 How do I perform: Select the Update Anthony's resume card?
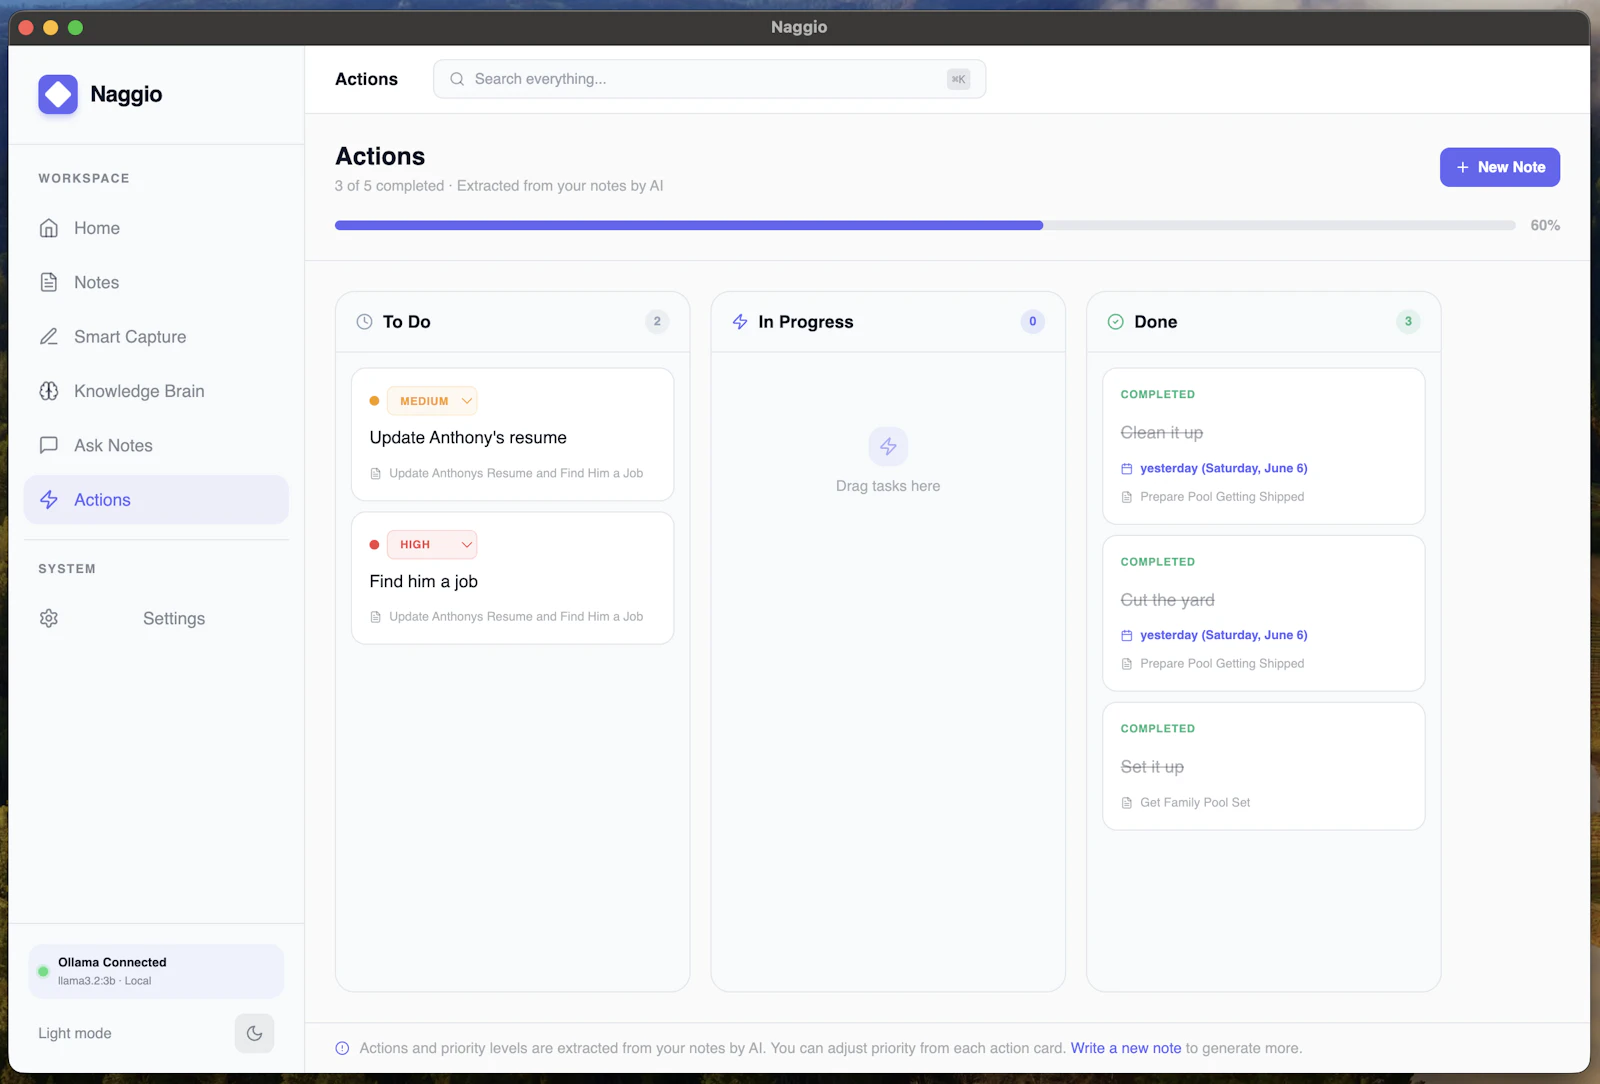(512, 434)
